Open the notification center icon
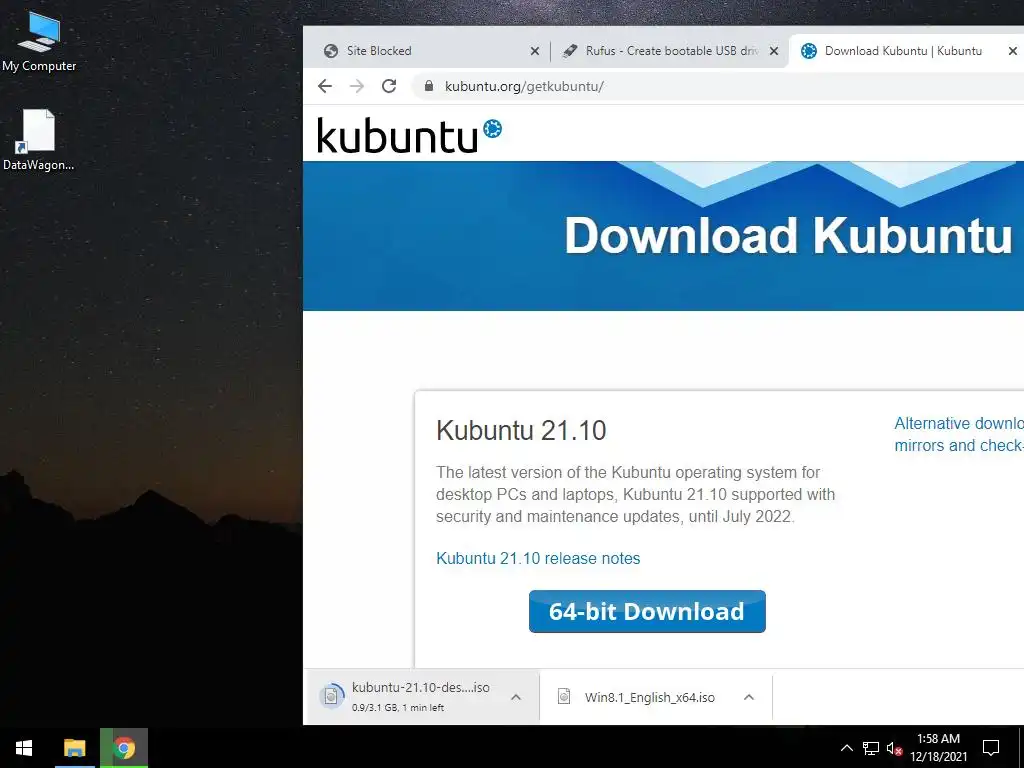This screenshot has height=768, width=1024. (991, 748)
